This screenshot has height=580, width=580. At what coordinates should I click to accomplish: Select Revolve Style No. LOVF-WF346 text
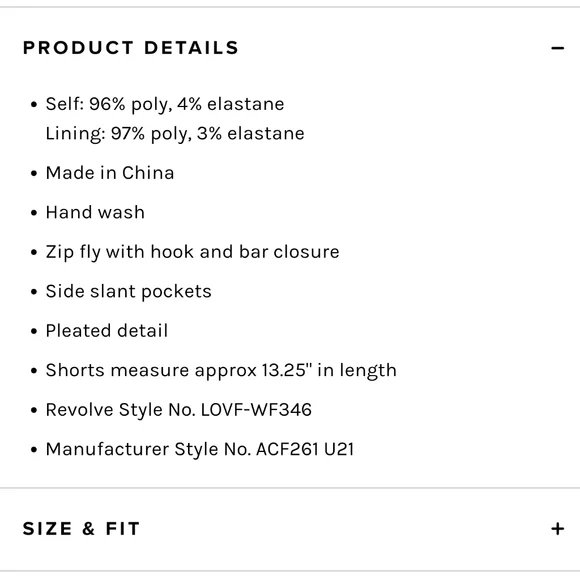[x=178, y=410]
